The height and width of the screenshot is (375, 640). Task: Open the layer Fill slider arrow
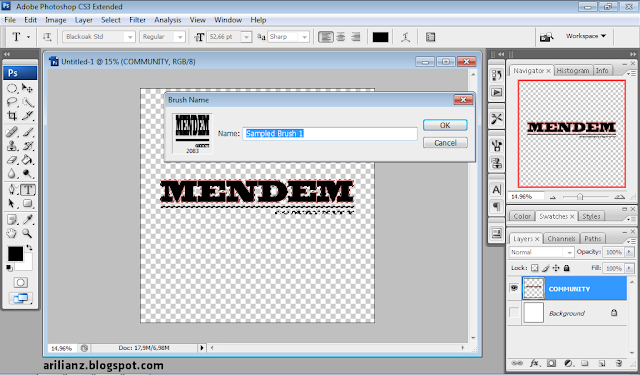[x=629, y=268]
